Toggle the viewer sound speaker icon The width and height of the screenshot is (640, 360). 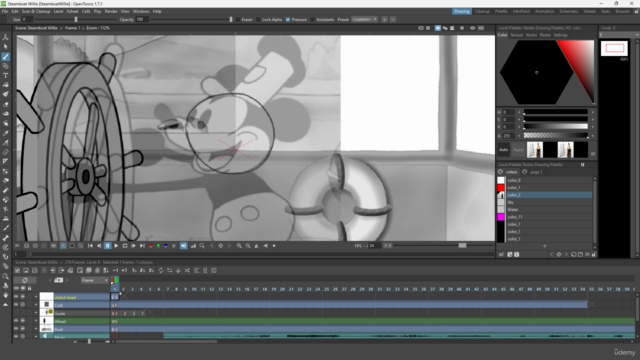184,246
